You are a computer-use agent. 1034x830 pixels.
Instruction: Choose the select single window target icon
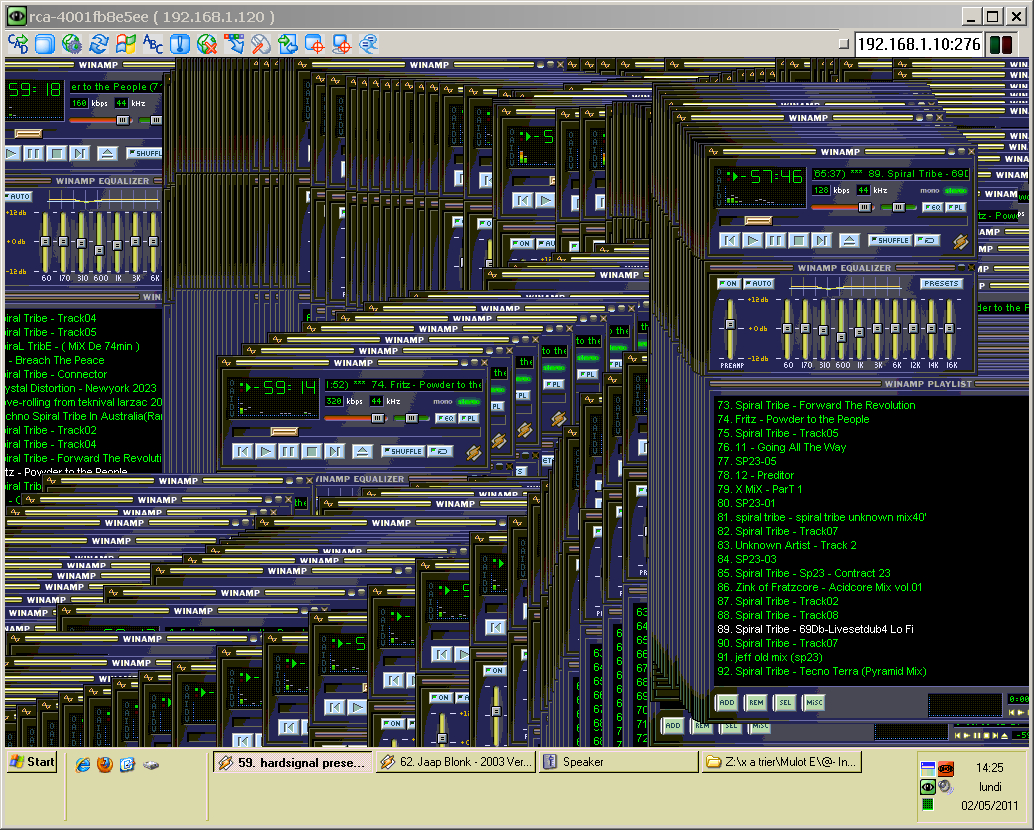point(315,44)
